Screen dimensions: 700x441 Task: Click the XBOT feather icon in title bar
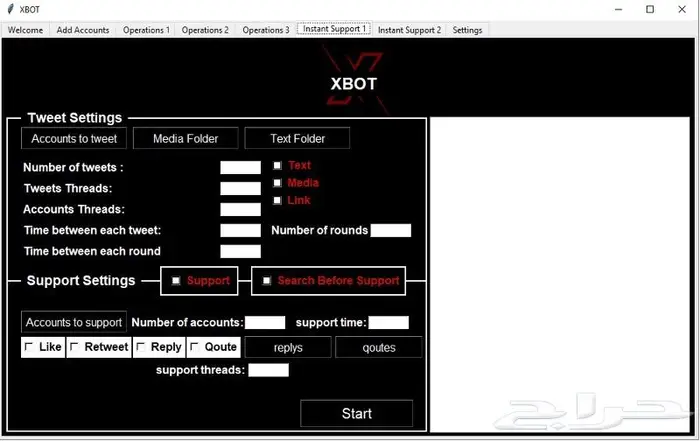tap(11, 9)
